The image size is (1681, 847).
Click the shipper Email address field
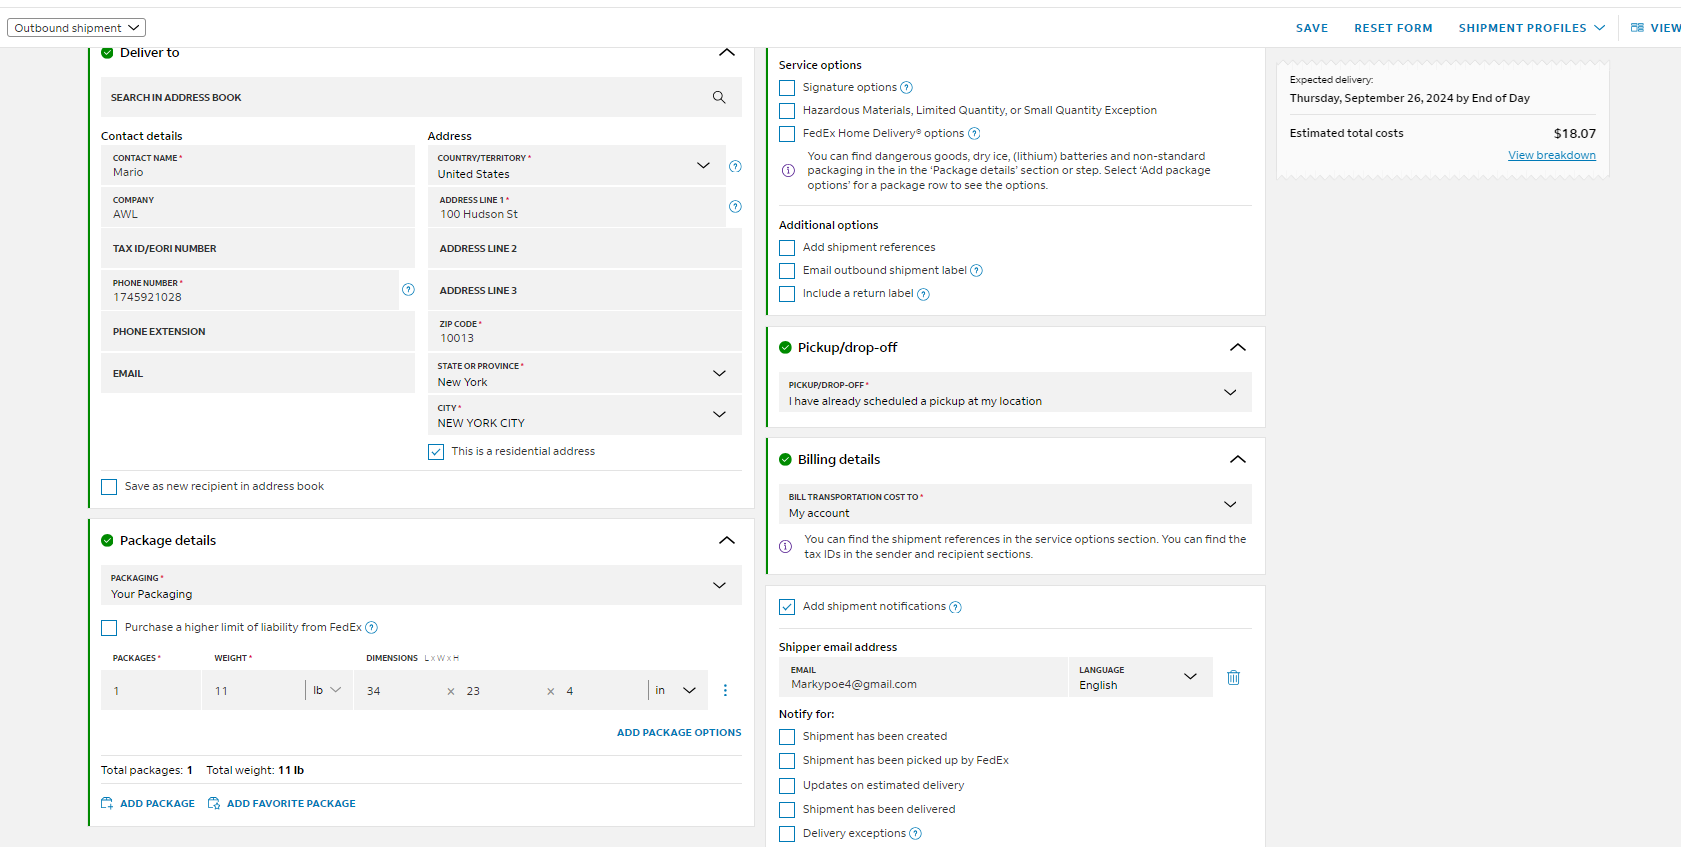click(x=923, y=677)
